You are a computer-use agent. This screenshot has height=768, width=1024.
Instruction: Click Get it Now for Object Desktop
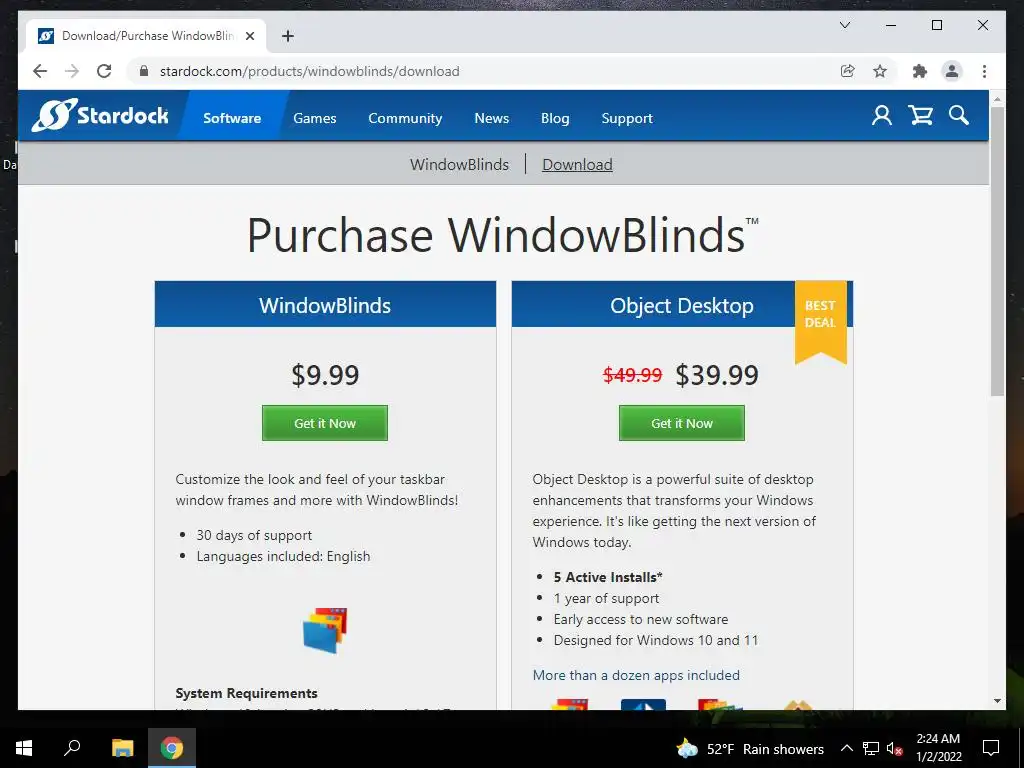[x=682, y=423]
